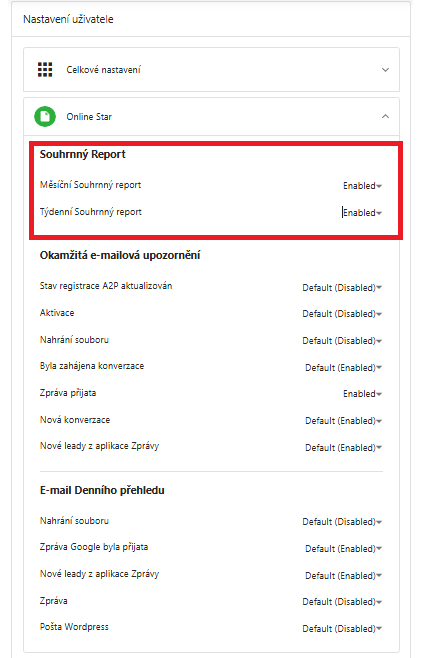Image resolution: width=424 pixels, height=658 pixels.
Task: Click the grid icon beside Celkové nastavení
Action: (x=45, y=70)
